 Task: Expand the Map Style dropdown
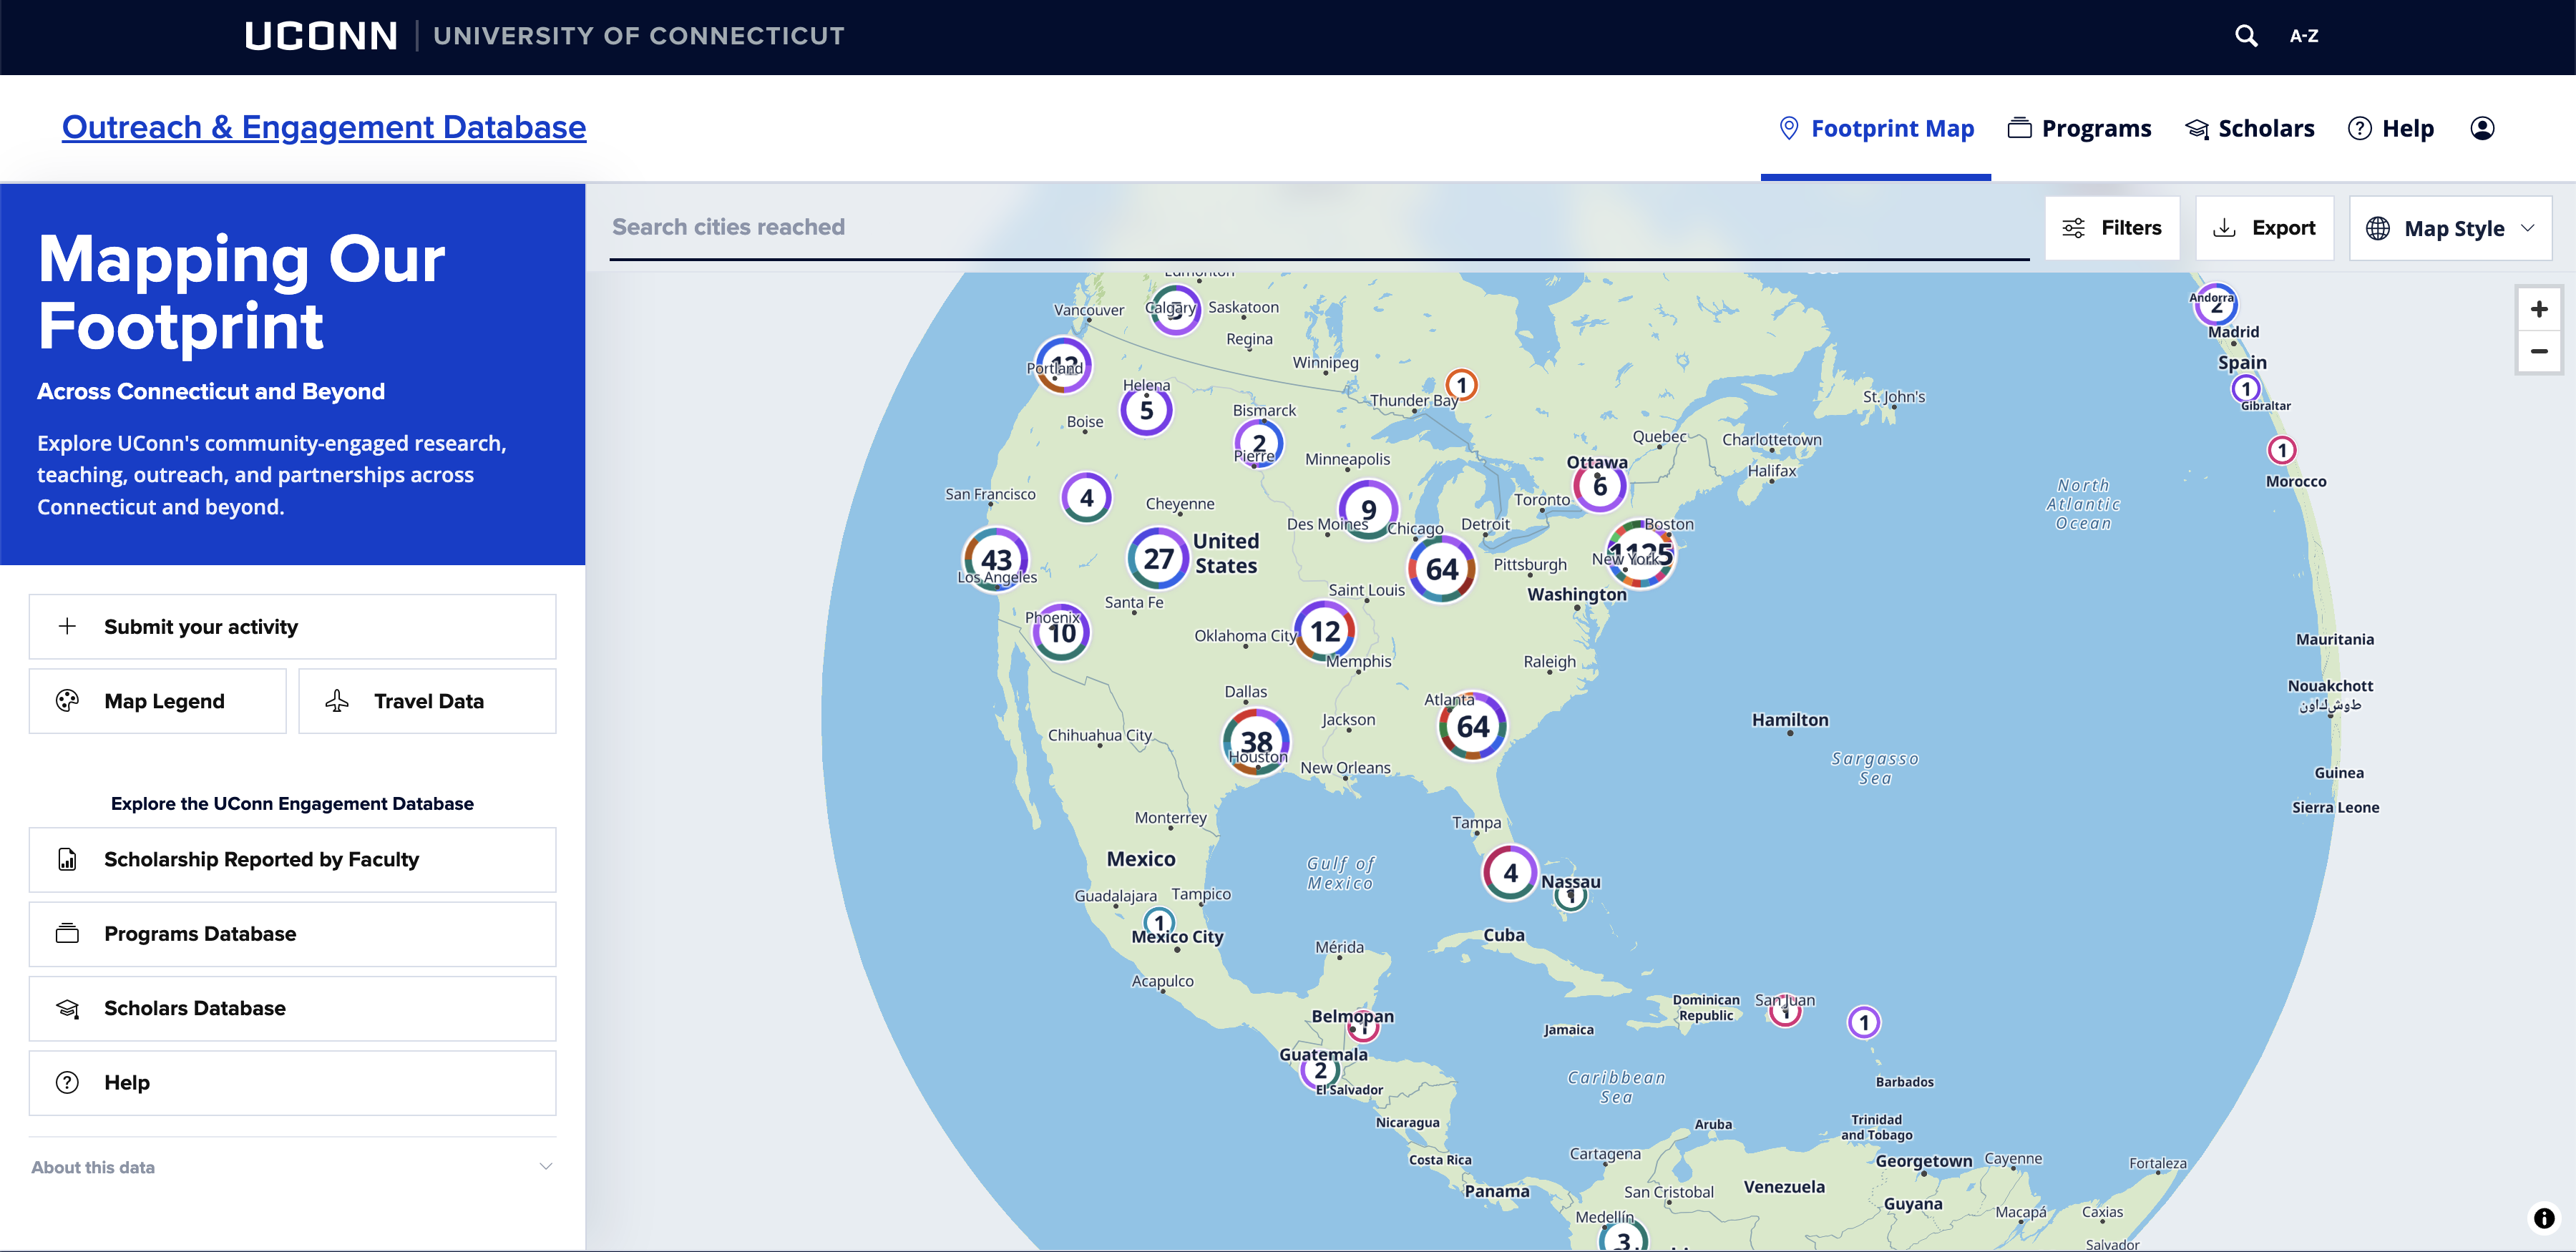point(2450,228)
